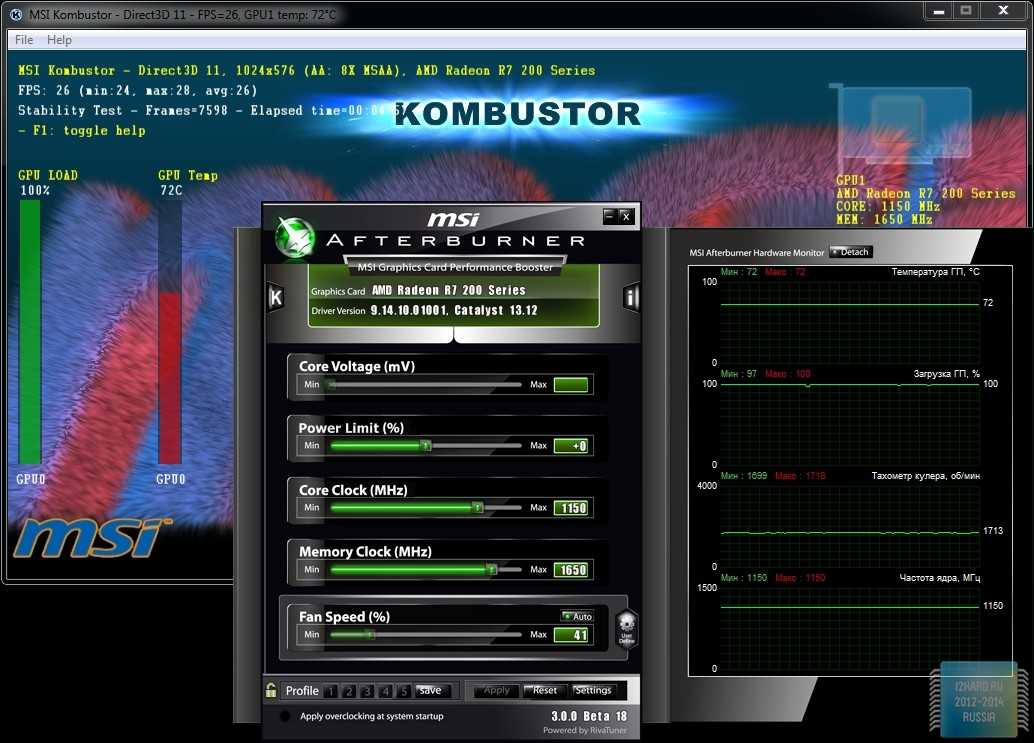Image resolution: width=1034 pixels, height=743 pixels.
Task: Toggle the Auto fan speed option
Action: click(x=577, y=617)
